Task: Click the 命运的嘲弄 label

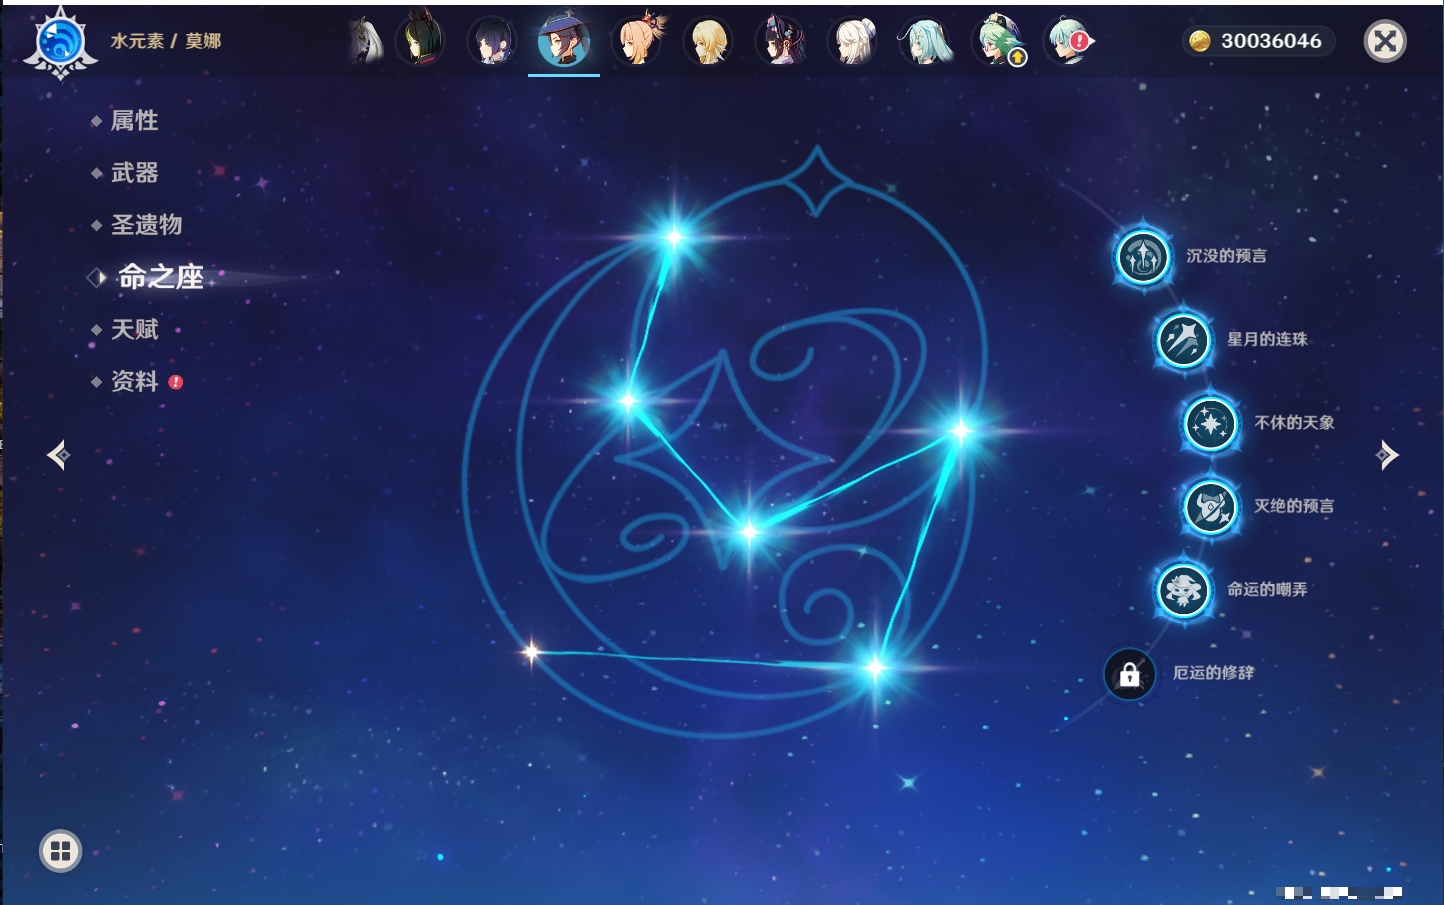Action: click(1267, 590)
